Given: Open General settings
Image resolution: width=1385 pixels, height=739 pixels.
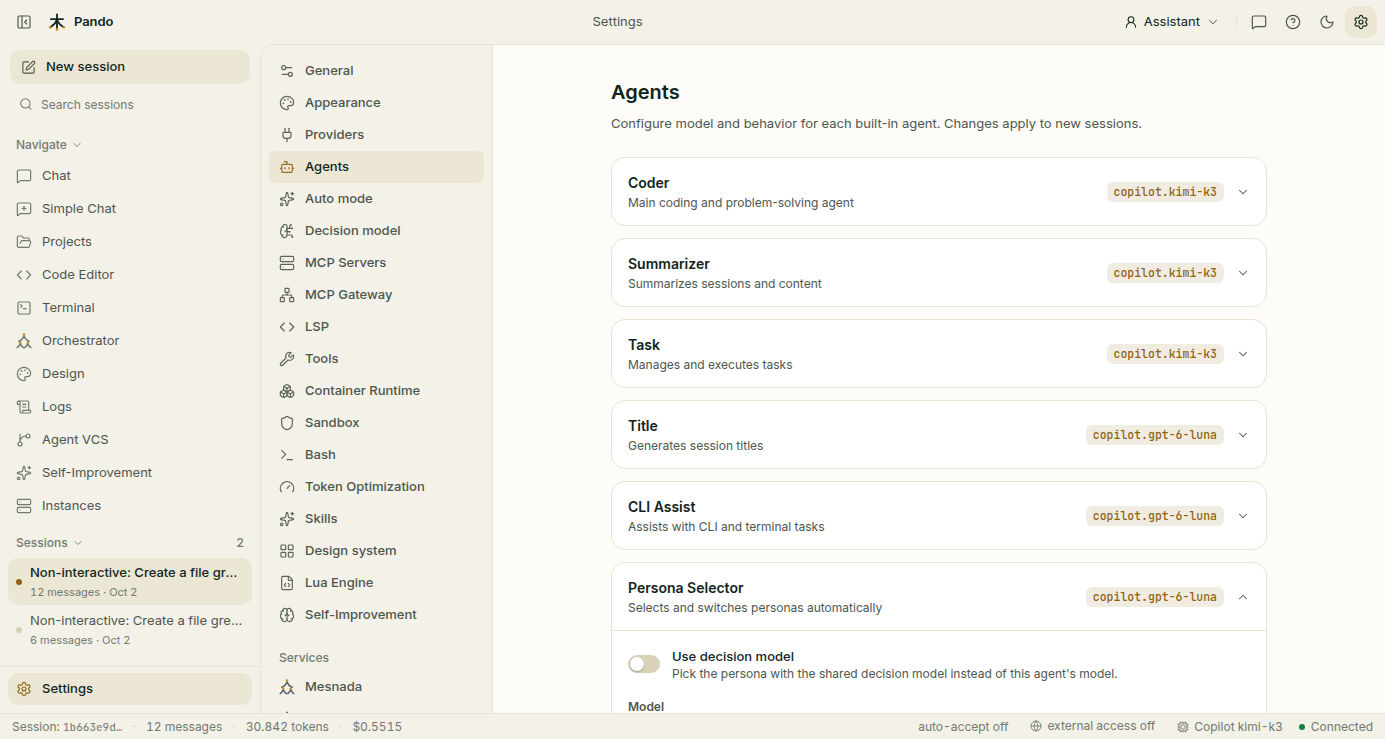Looking at the screenshot, I should tap(376, 71).
